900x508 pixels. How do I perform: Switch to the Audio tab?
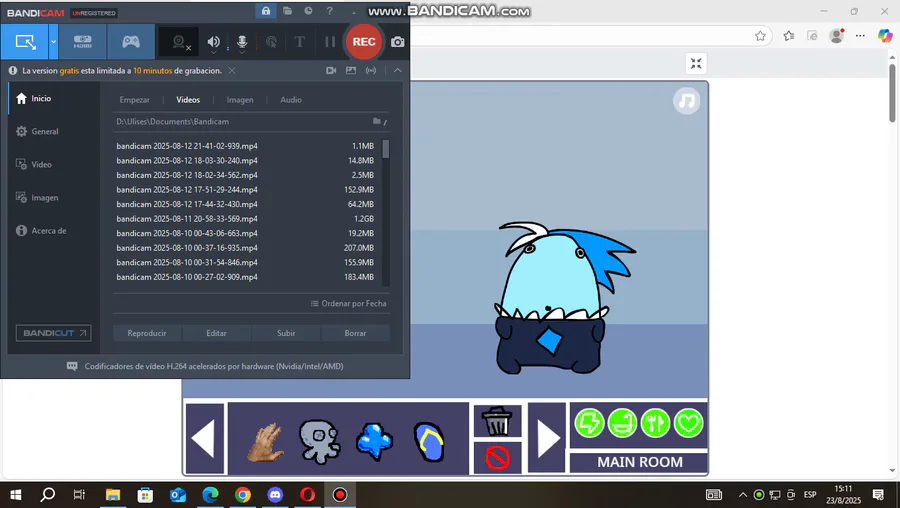(x=291, y=100)
